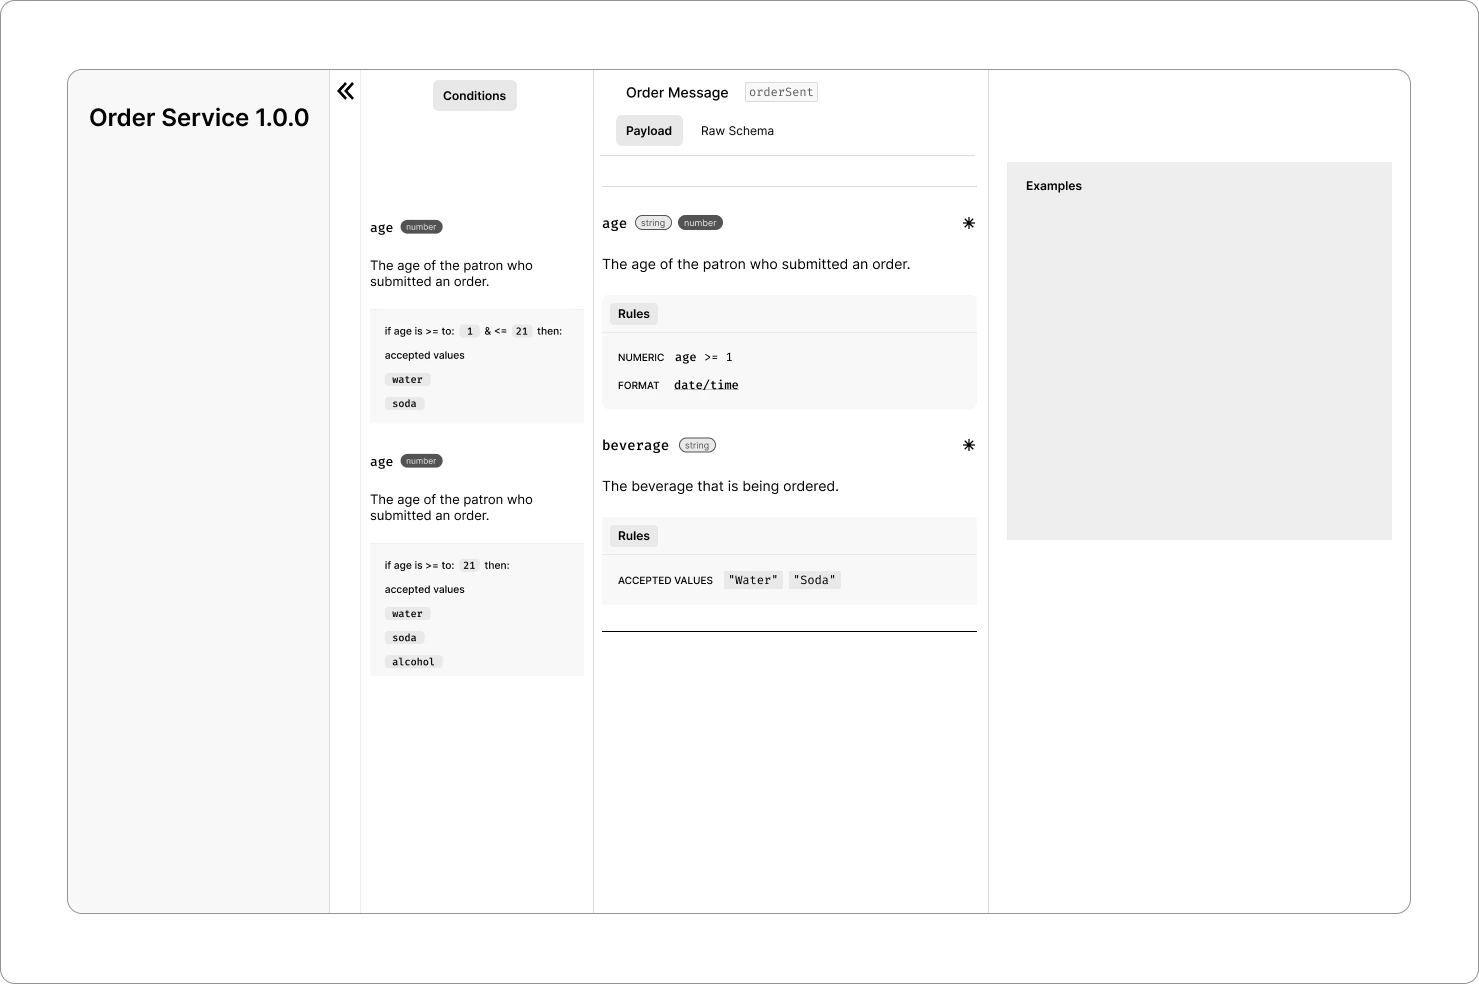The width and height of the screenshot is (1479, 984).
Task: Click the beverage property name
Action: point(635,445)
